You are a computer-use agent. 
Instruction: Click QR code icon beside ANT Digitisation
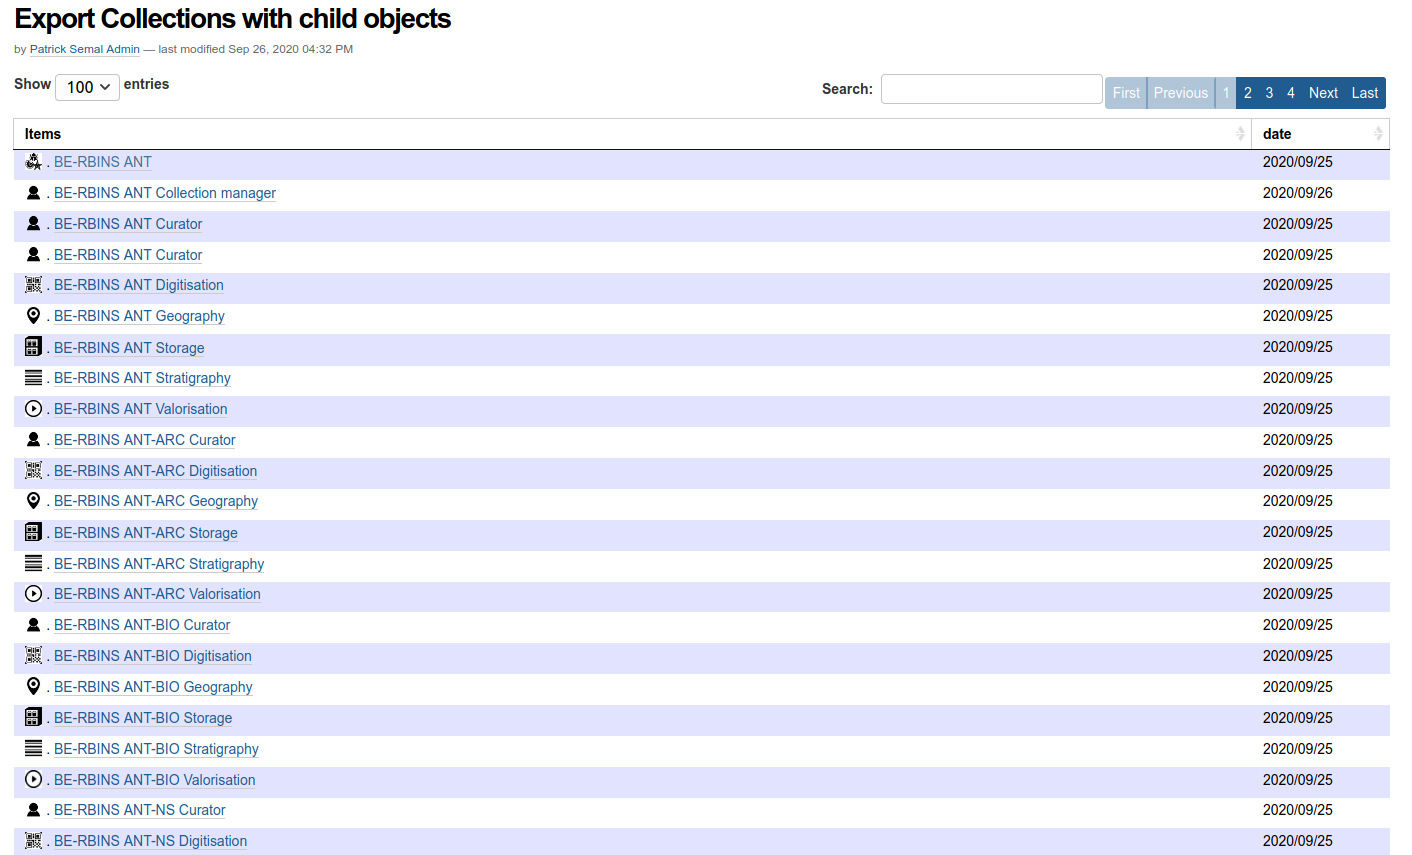point(33,285)
